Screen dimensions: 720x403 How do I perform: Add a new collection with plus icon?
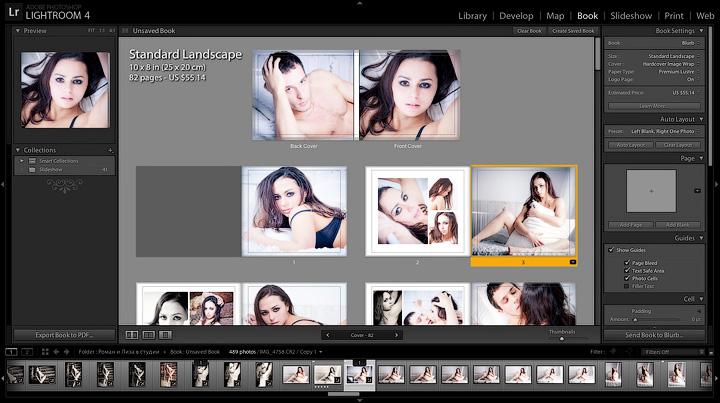[110, 150]
